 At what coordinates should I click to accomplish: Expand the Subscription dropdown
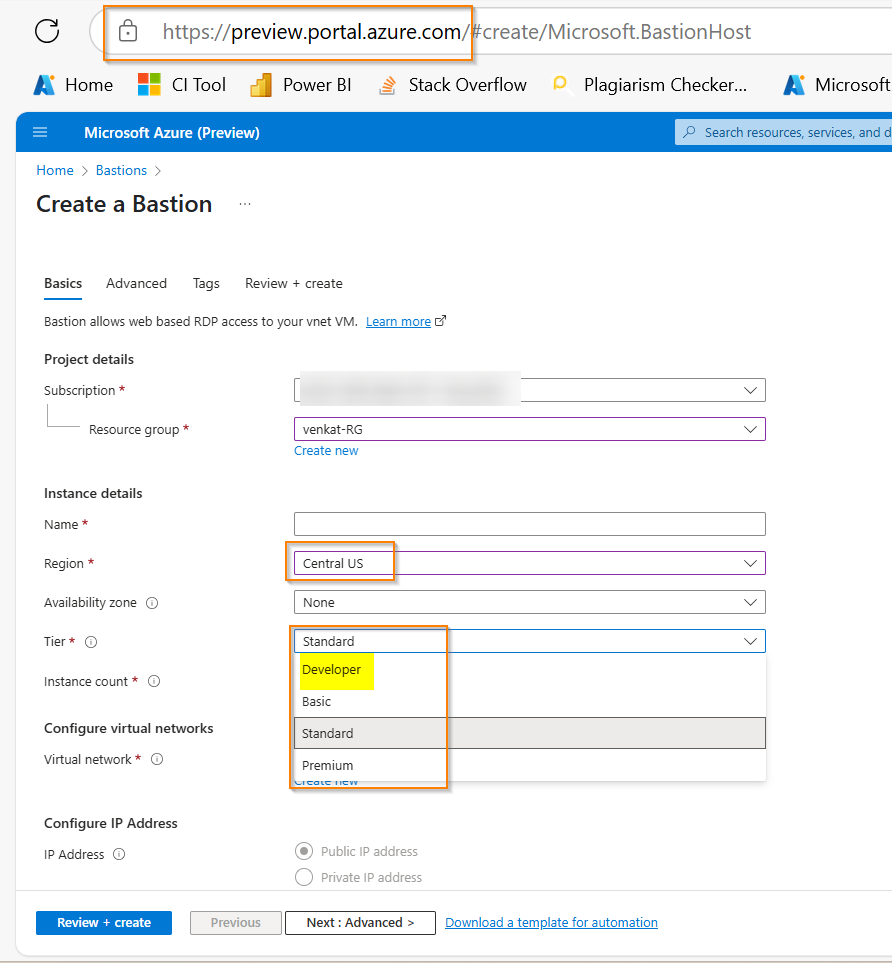pos(530,390)
